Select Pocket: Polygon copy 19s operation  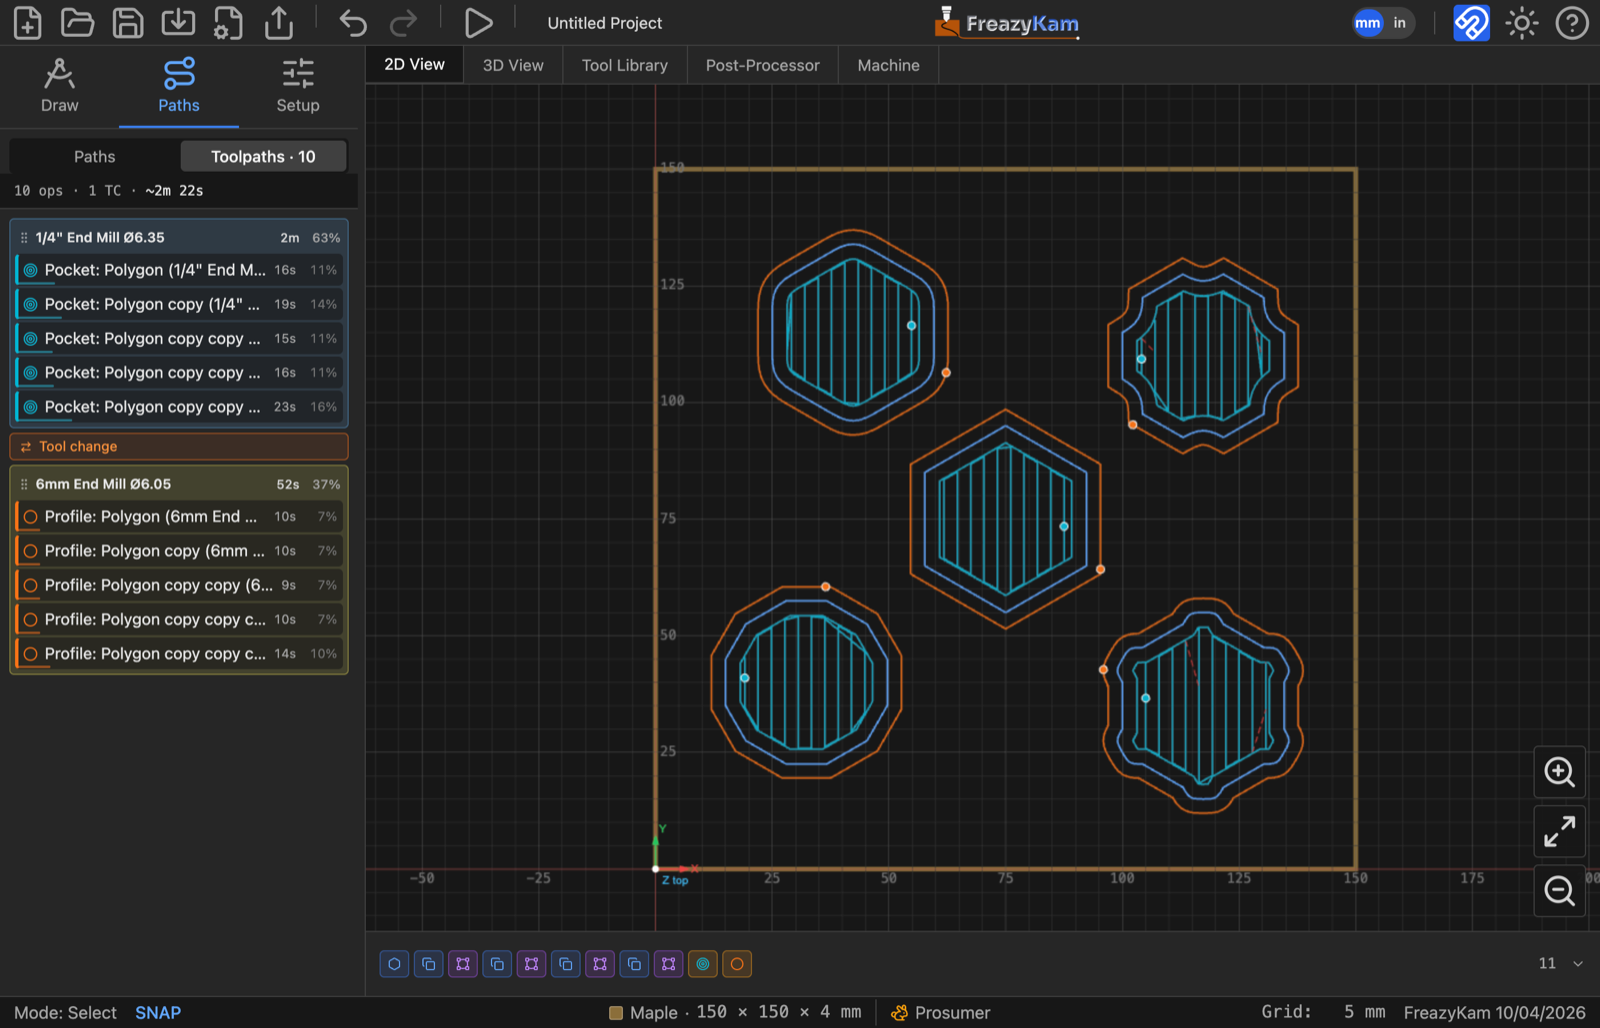[x=179, y=304]
